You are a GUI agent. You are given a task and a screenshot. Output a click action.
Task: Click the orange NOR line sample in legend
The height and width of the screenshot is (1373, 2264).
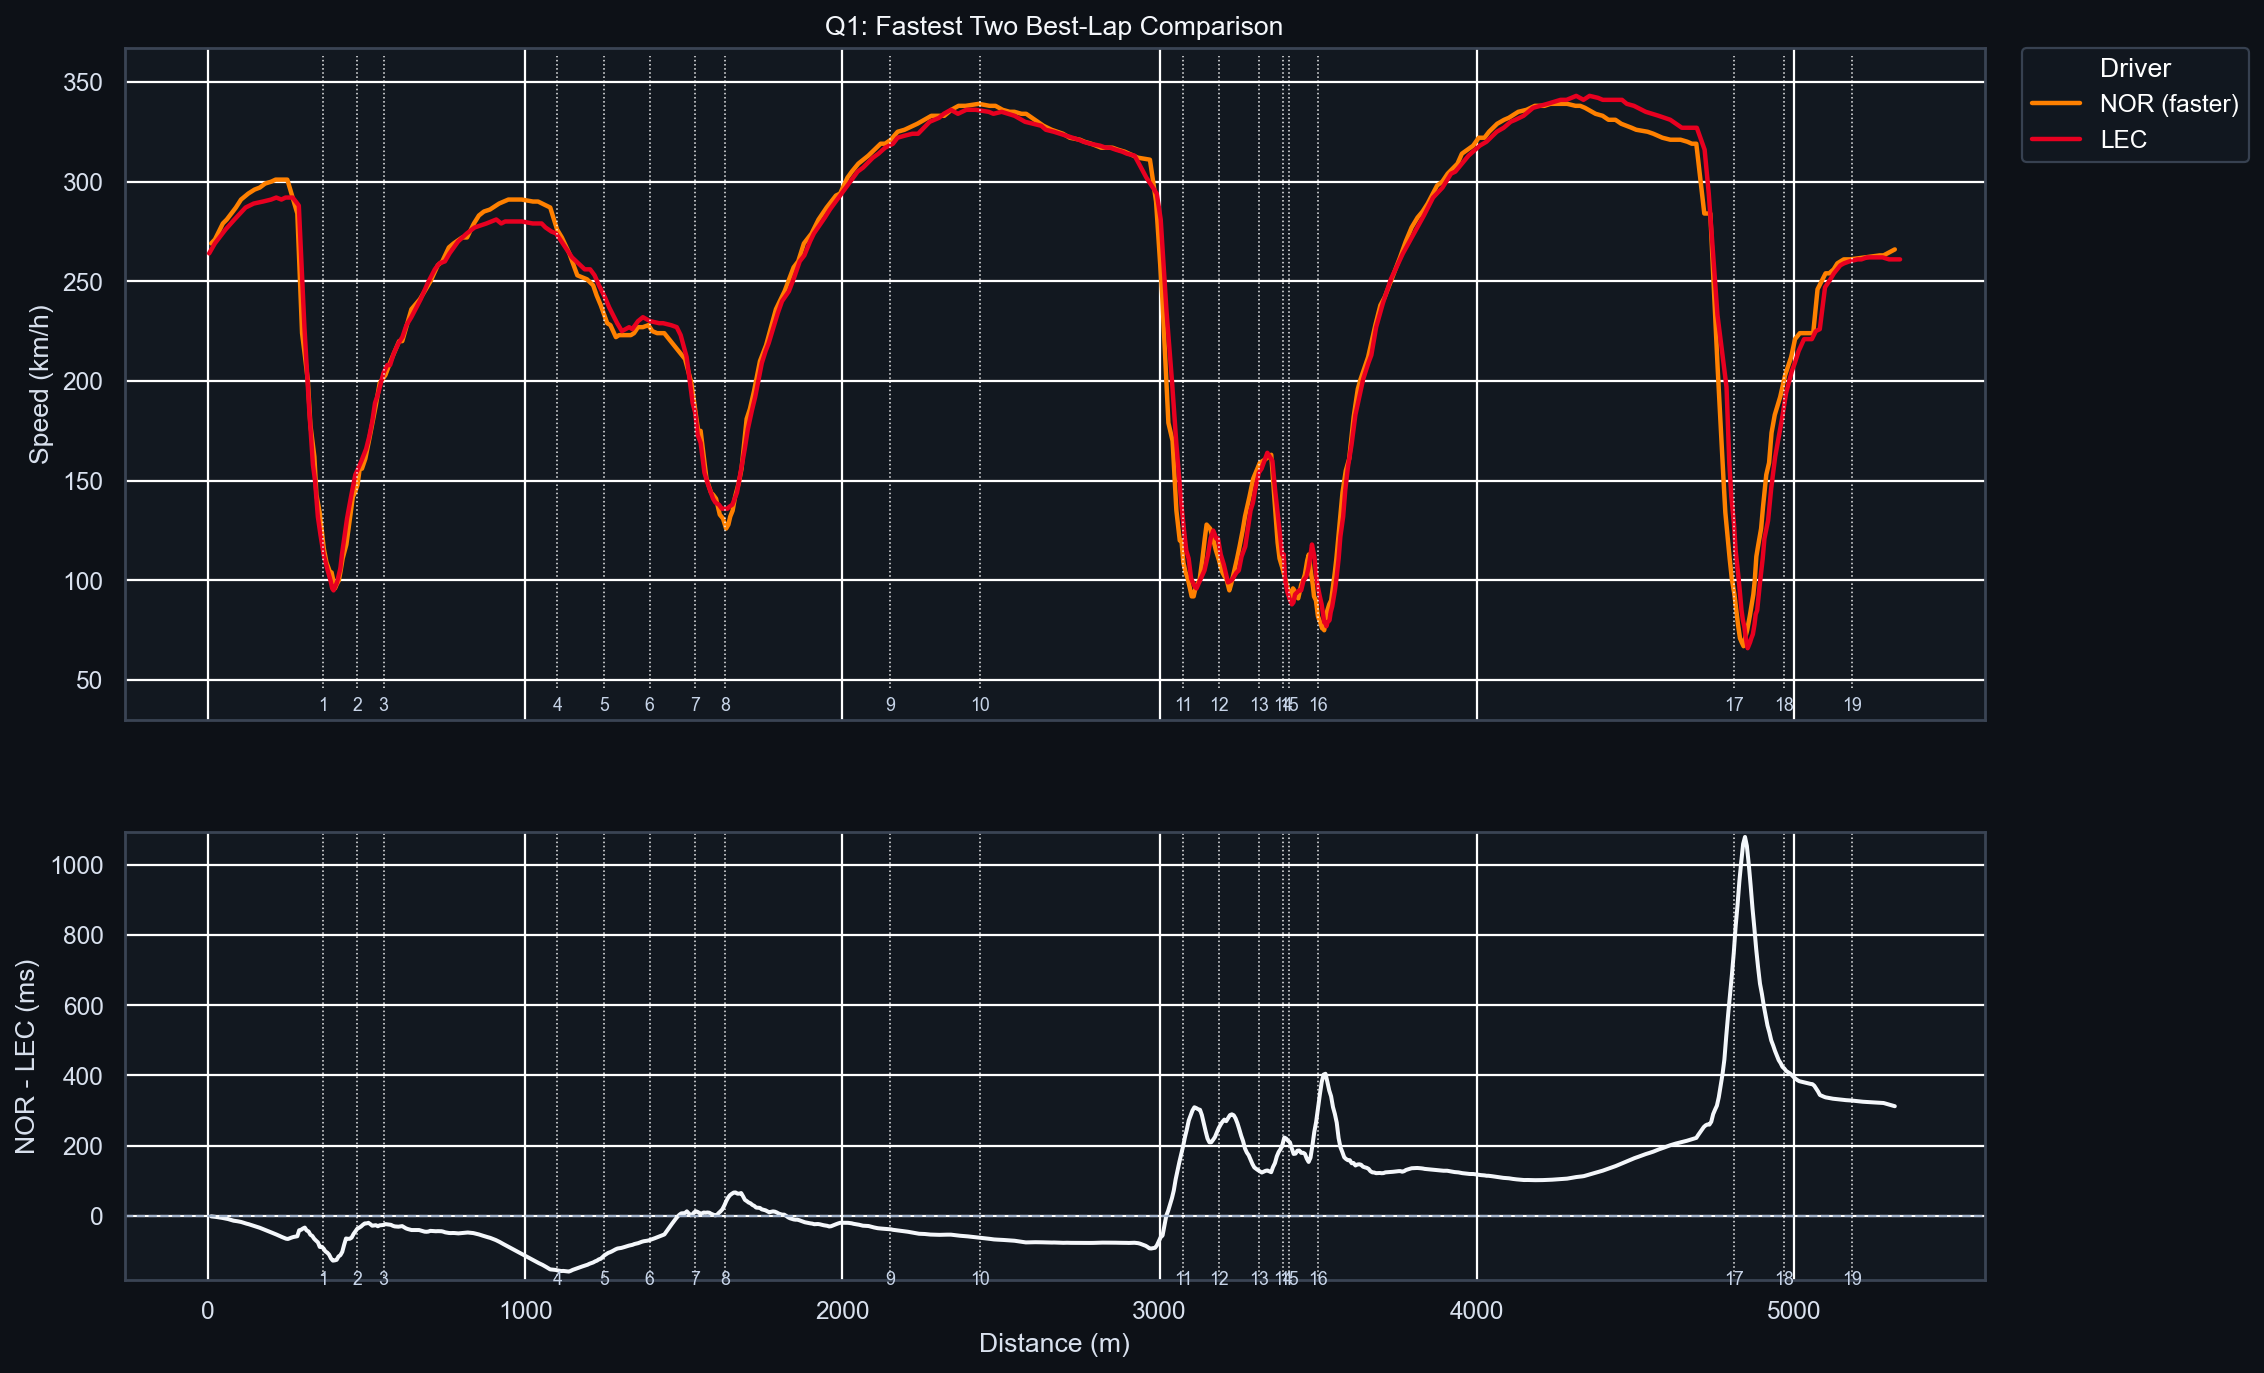[2056, 103]
